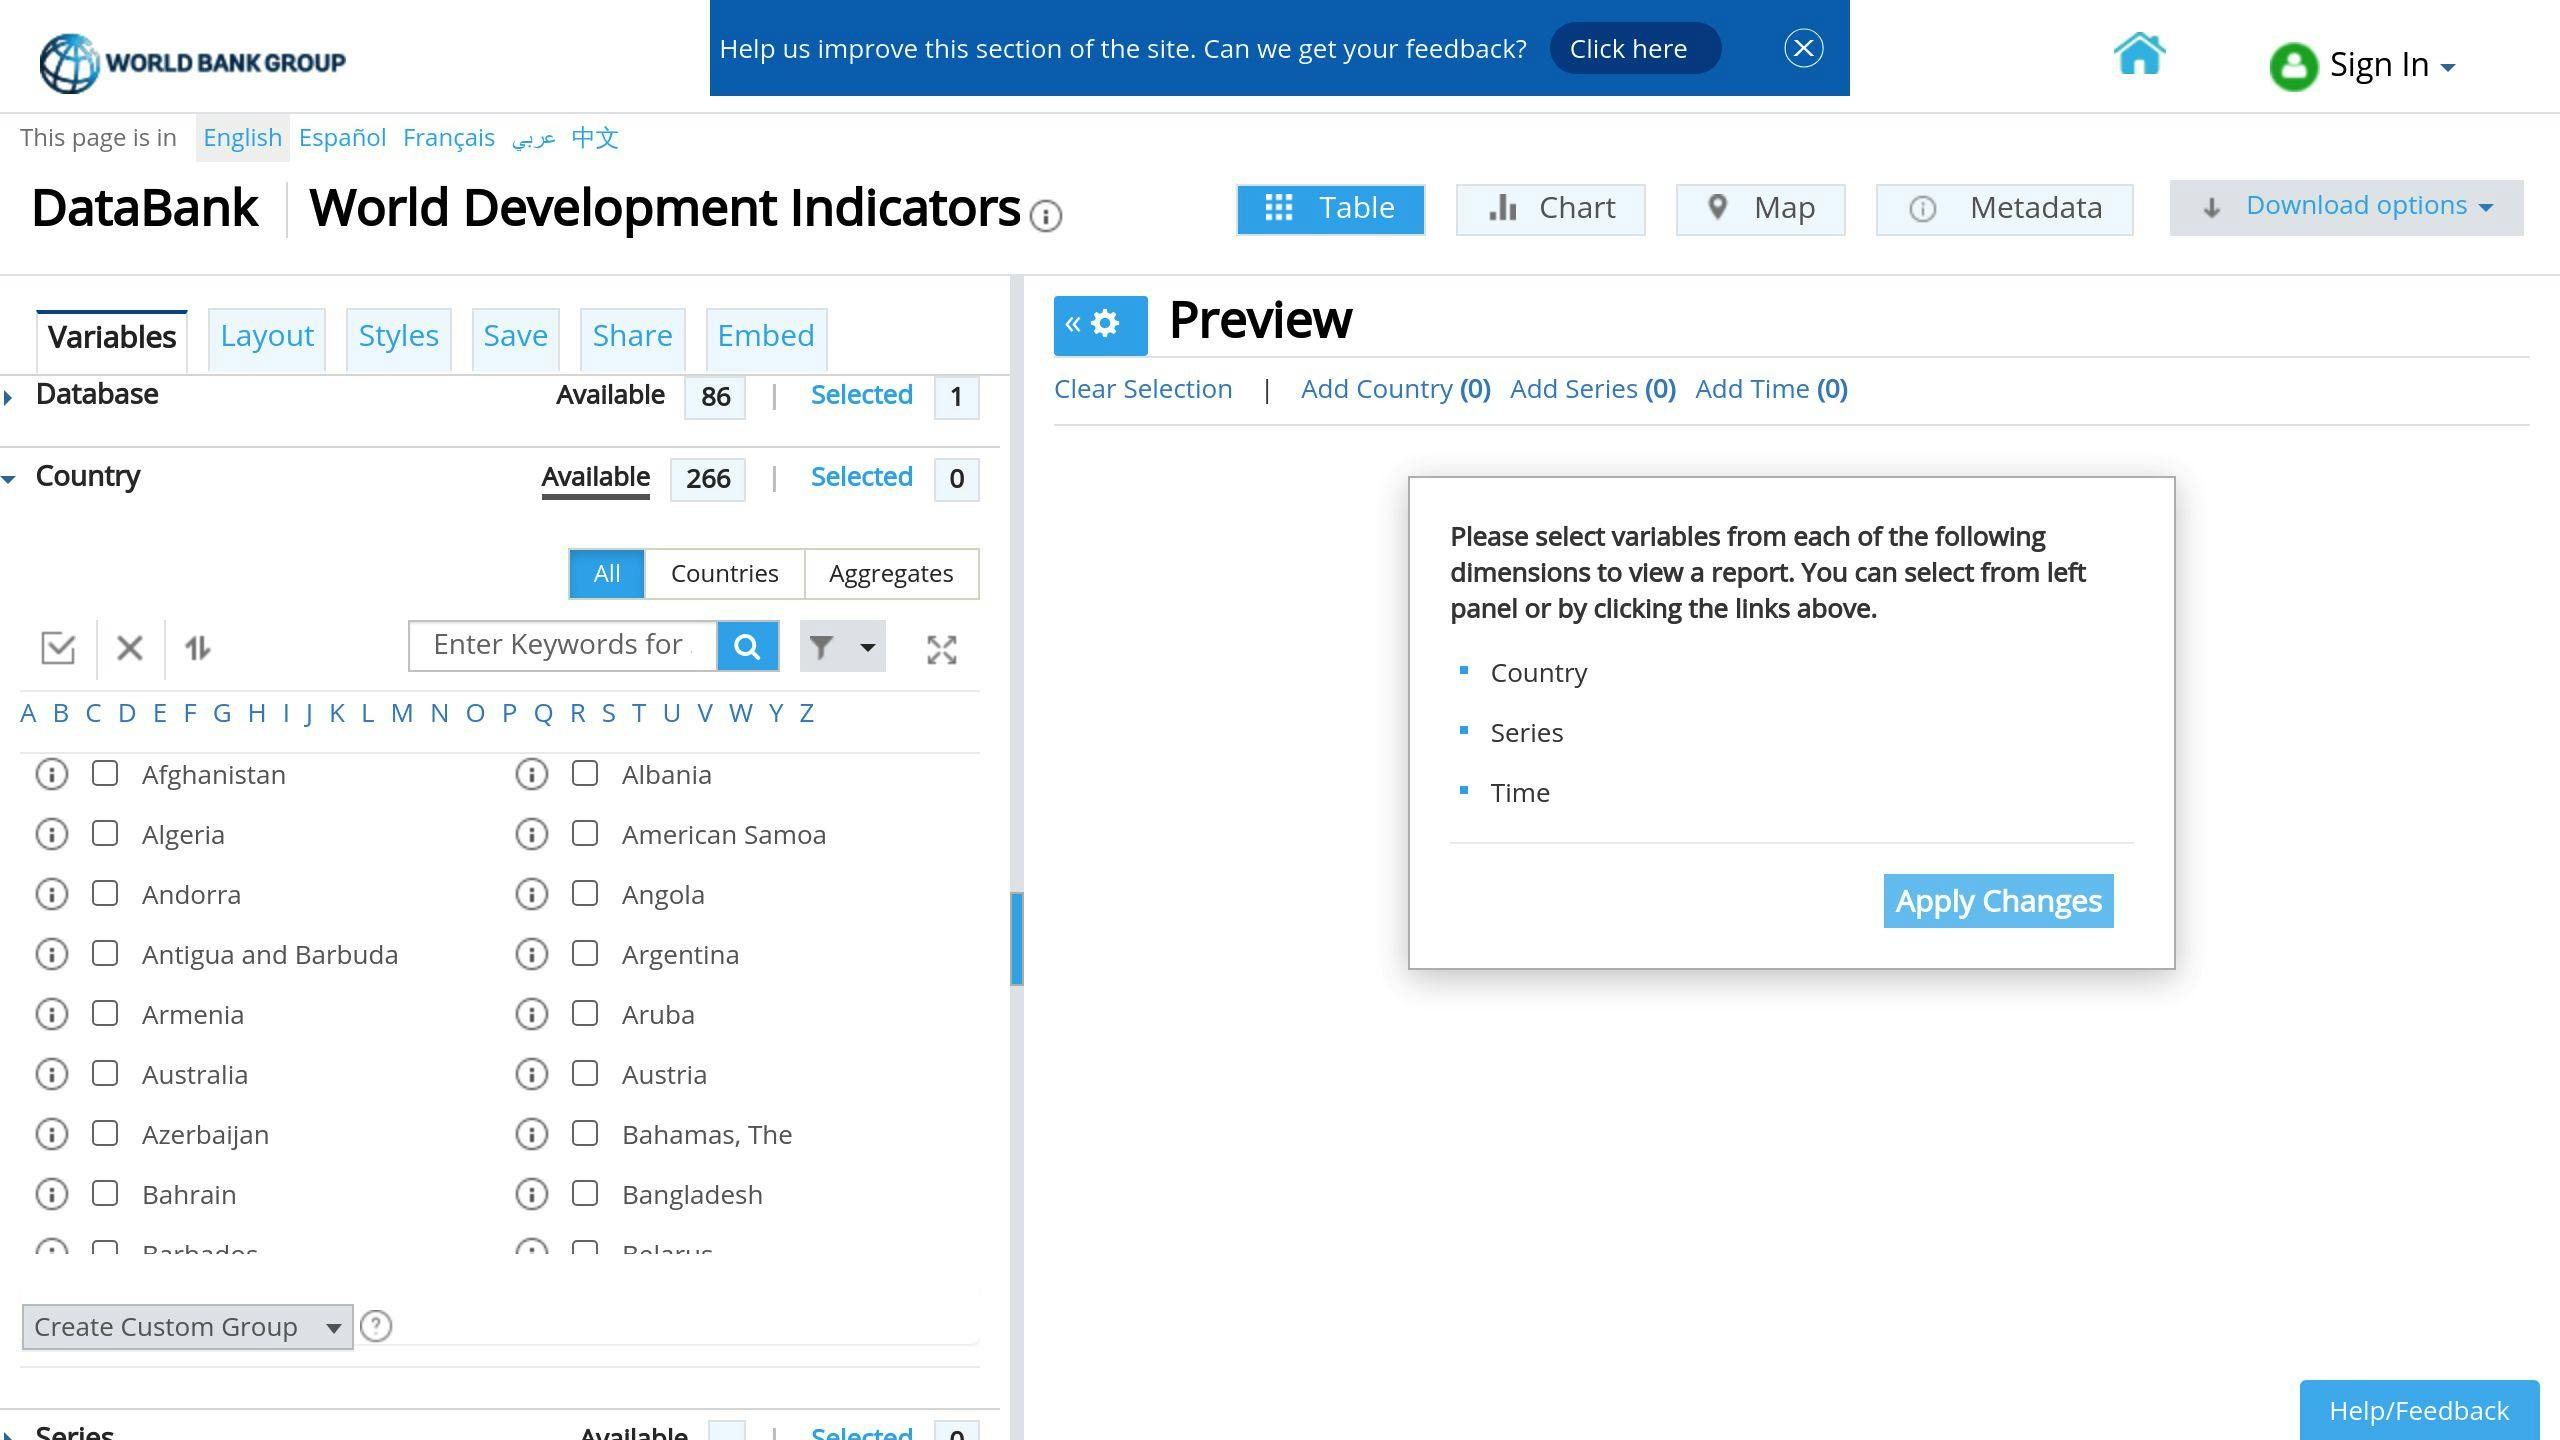Check the Azerbaijan checkbox
Screen dimensions: 2560x1440
click(105, 1133)
